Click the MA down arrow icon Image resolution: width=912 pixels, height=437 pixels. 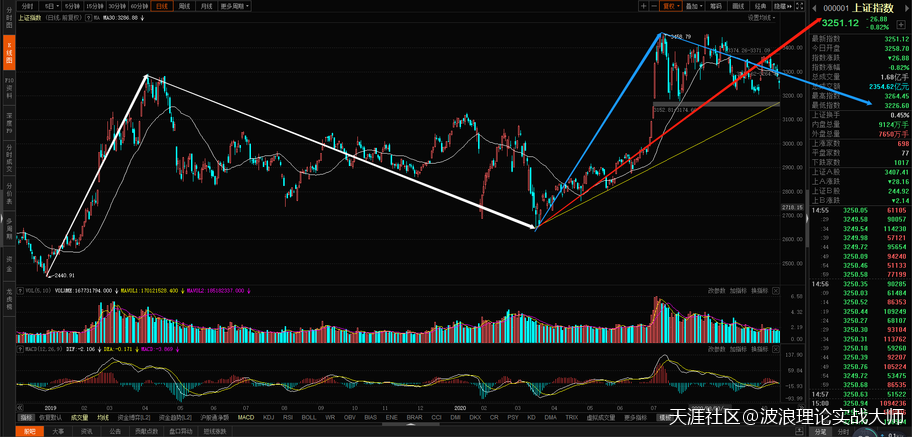(x=143, y=17)
